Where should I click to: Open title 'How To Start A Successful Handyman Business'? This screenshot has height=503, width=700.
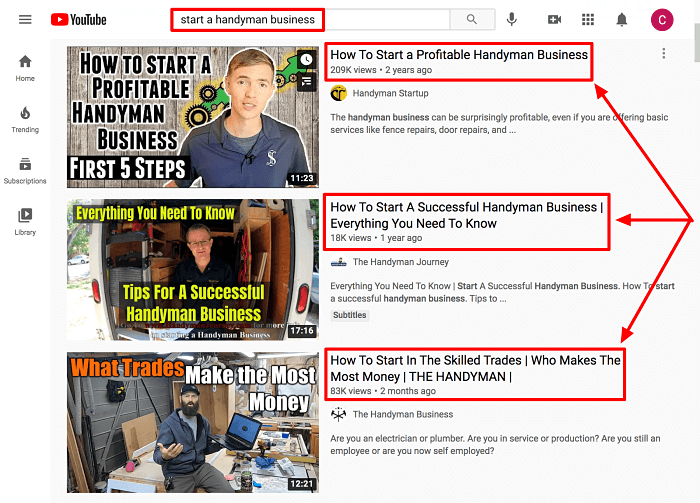coord(467,215)
